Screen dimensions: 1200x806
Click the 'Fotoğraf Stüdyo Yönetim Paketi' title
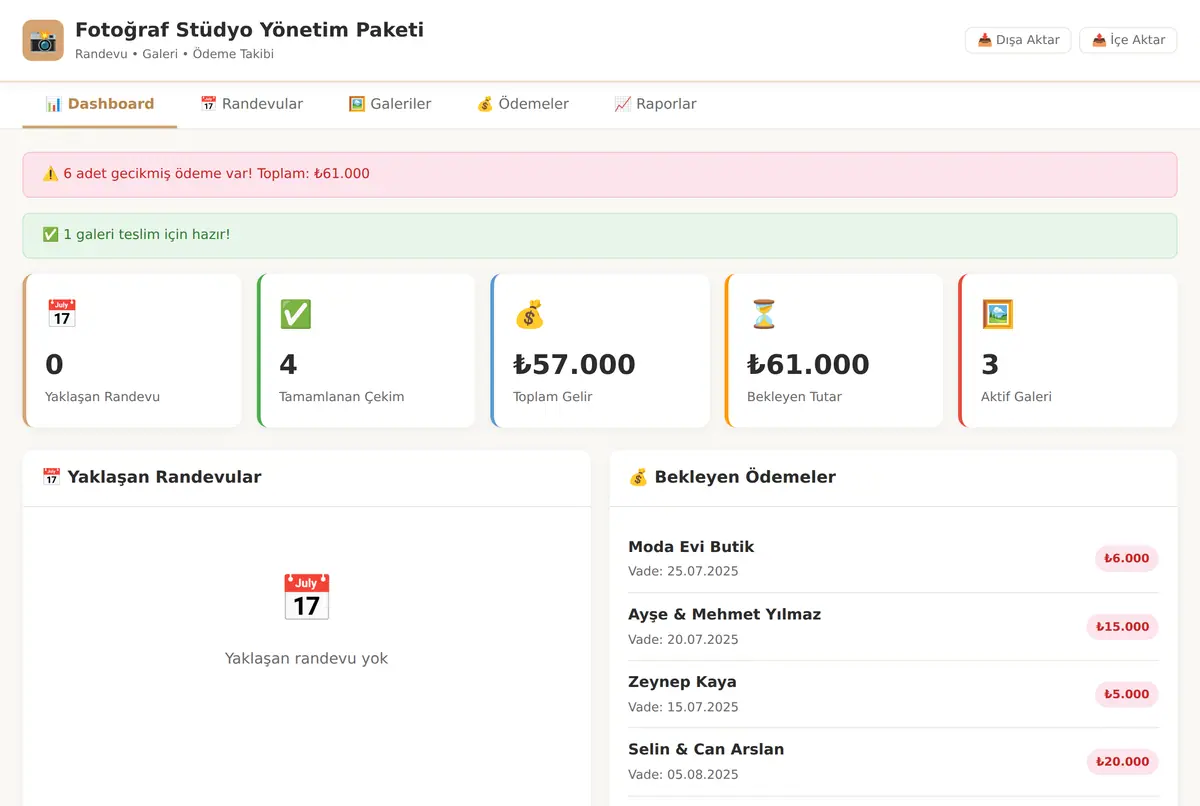pyautogui.click(x=249, y=30)
